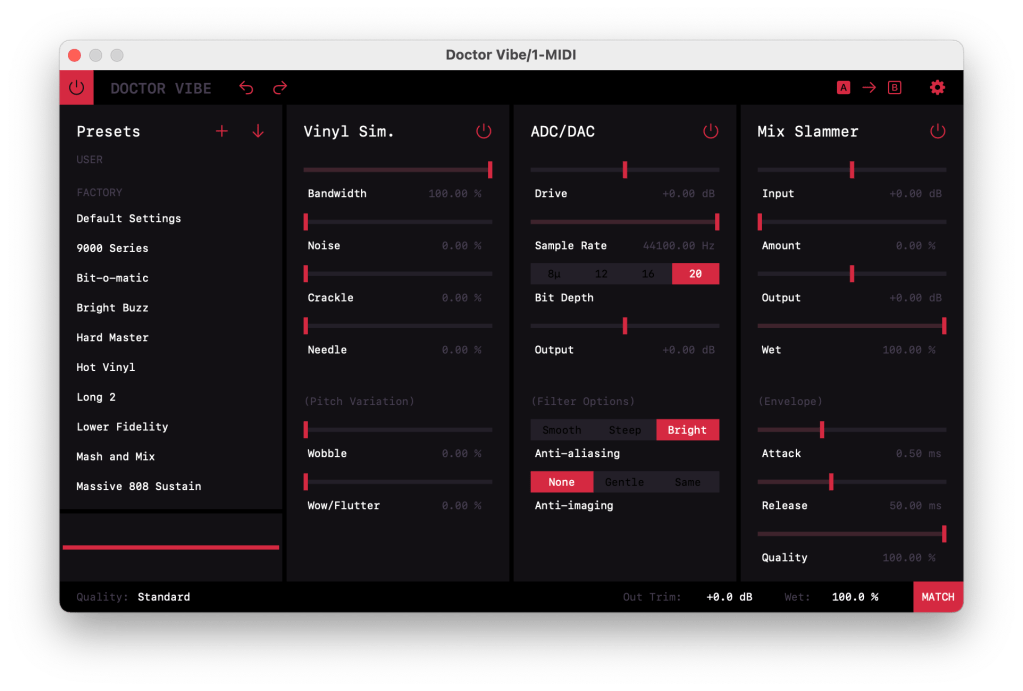Choose Smooth anti-aliasing filter
The width and height of the screenshot is (1023, 691).
point(561,430)
